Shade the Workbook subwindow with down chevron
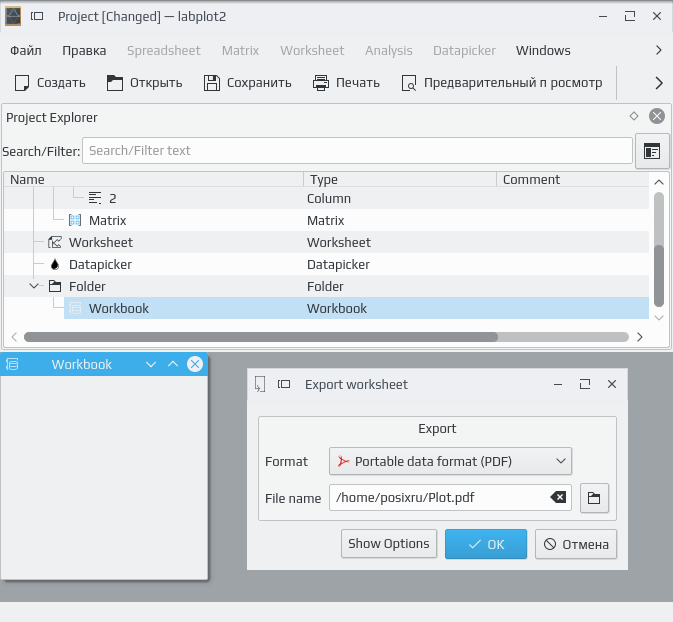 click(151, 364)
